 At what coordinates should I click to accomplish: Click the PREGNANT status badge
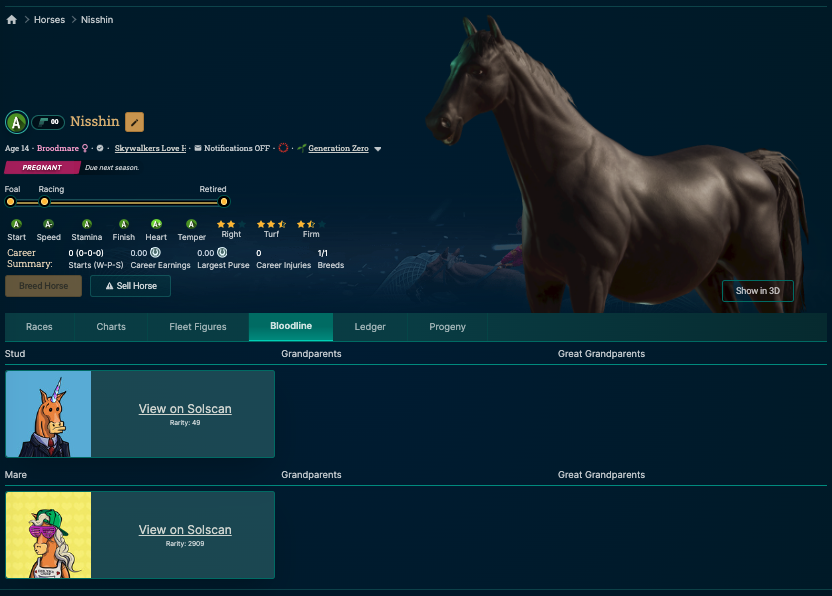click(42, 167)
